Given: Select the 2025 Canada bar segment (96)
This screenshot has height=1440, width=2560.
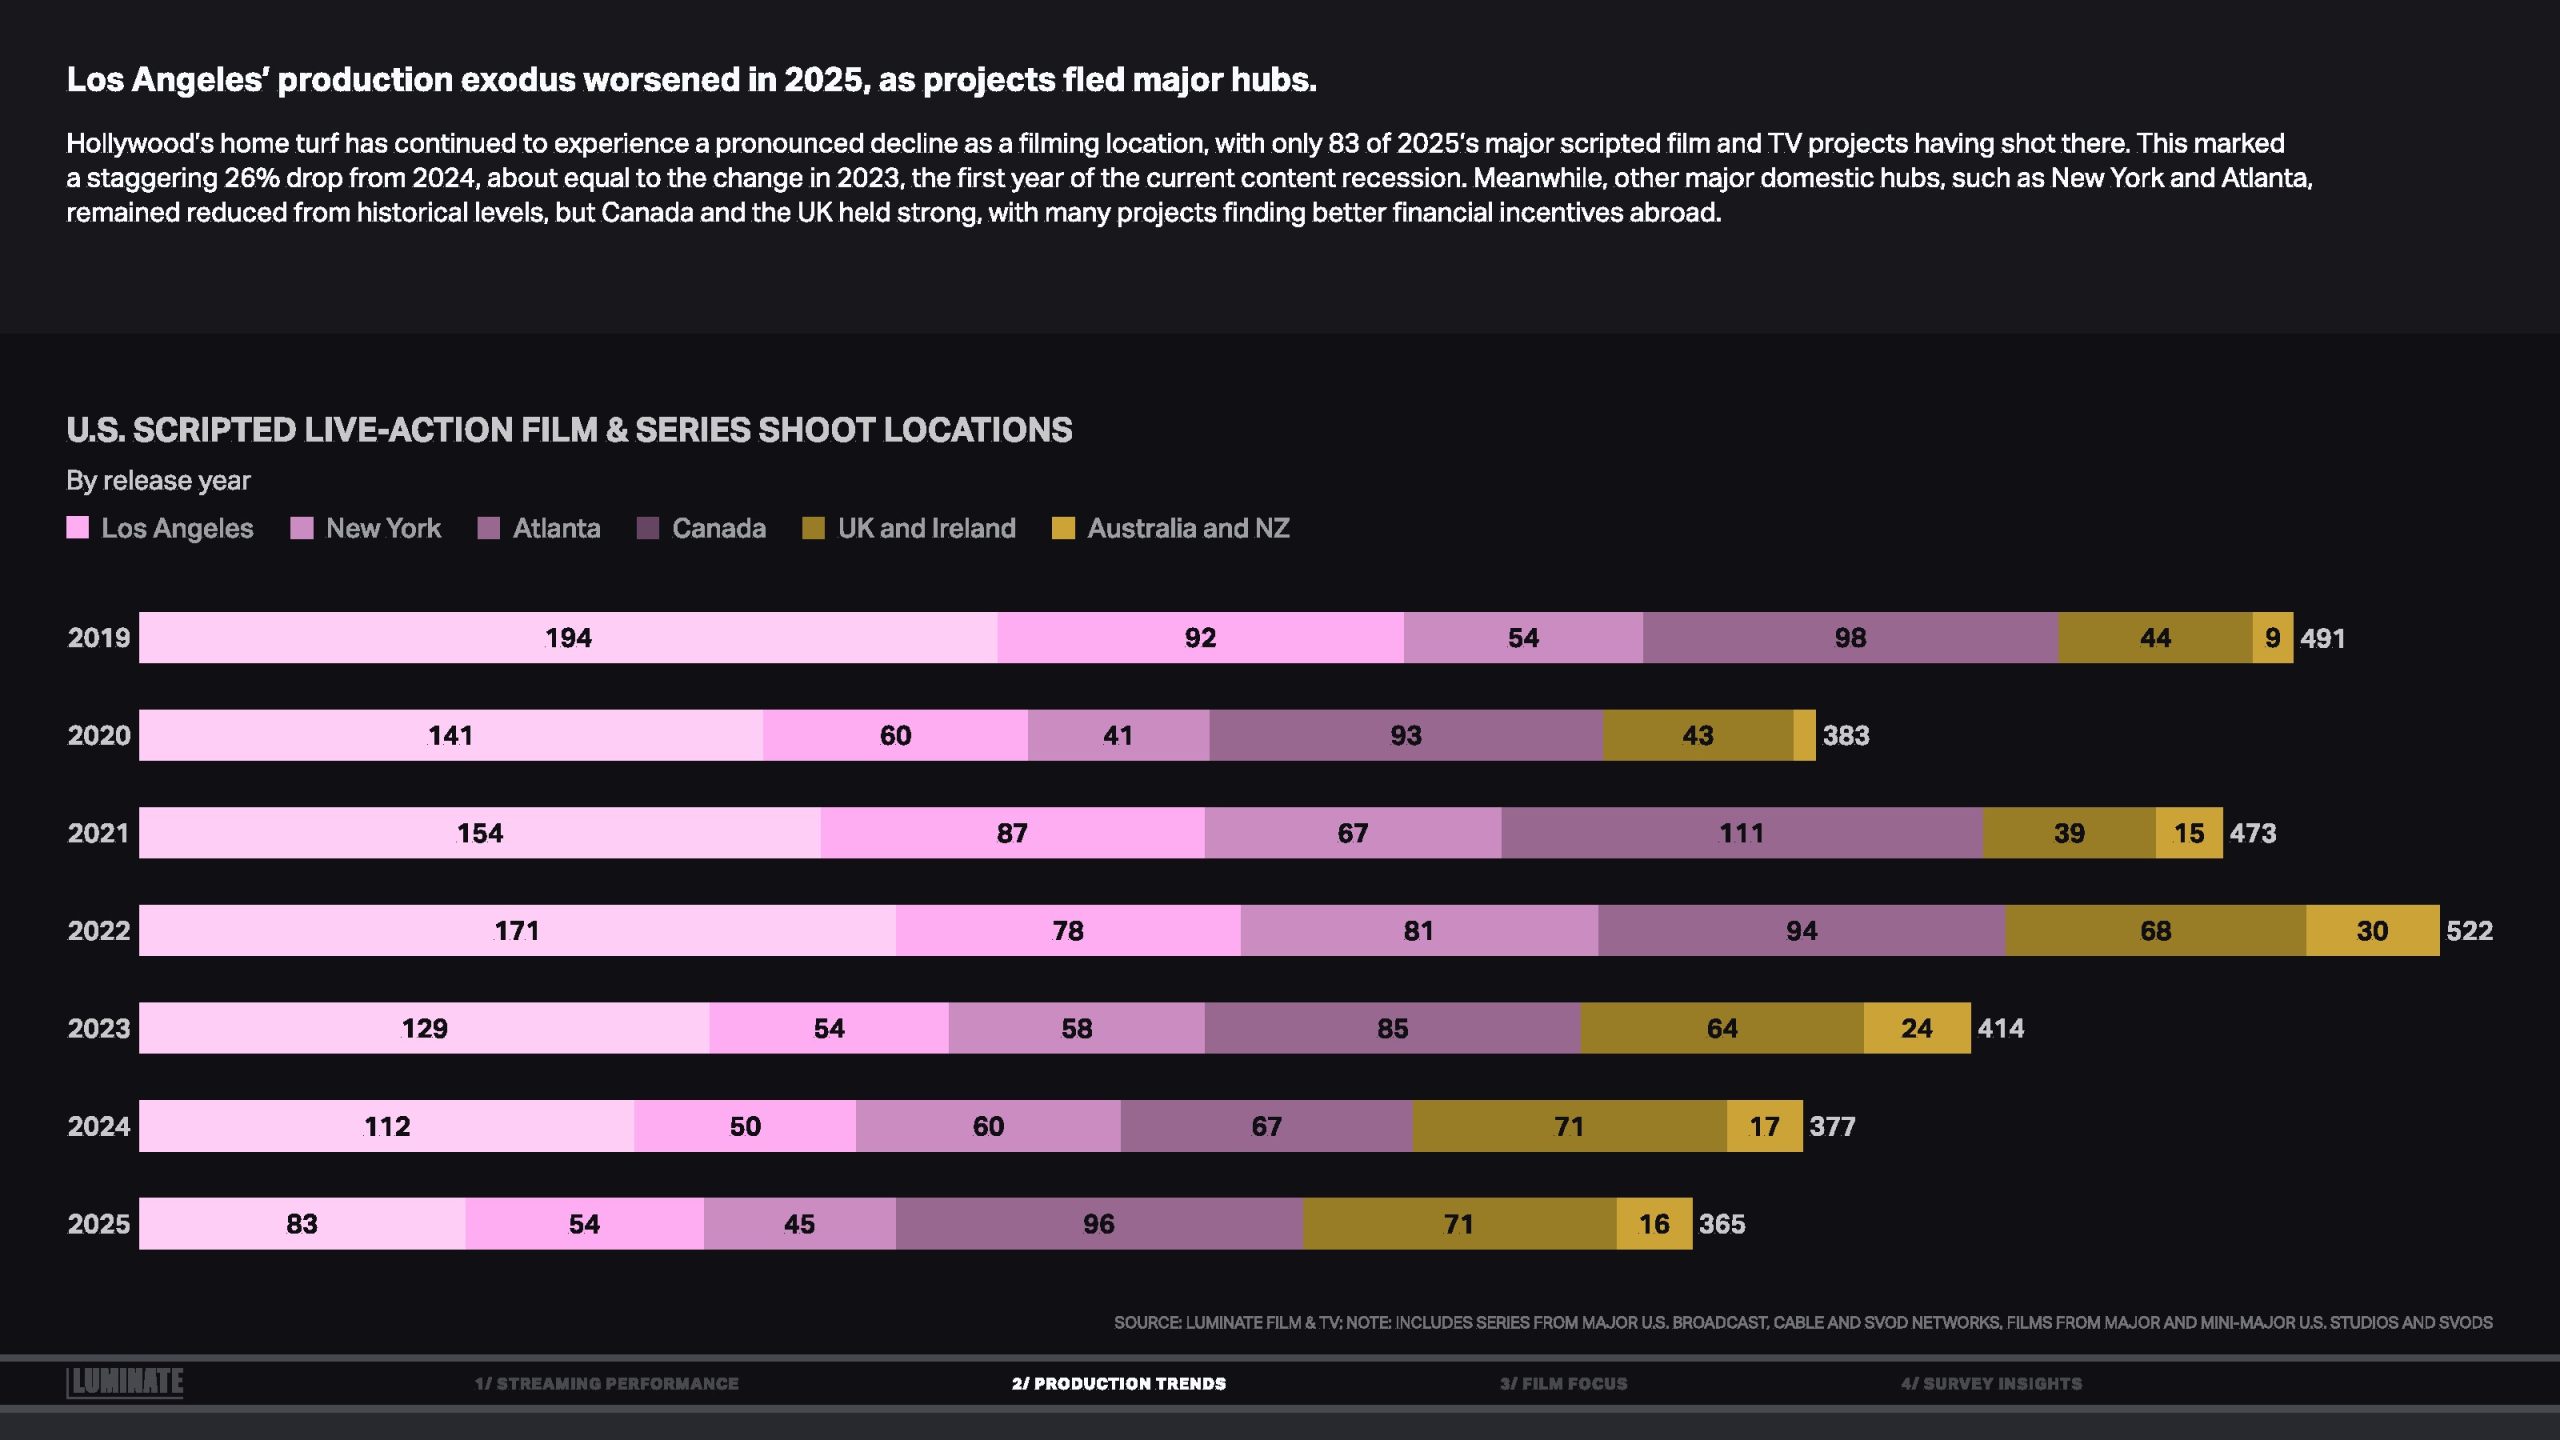Looking at the screenshot, I should pos(1098,1224).
